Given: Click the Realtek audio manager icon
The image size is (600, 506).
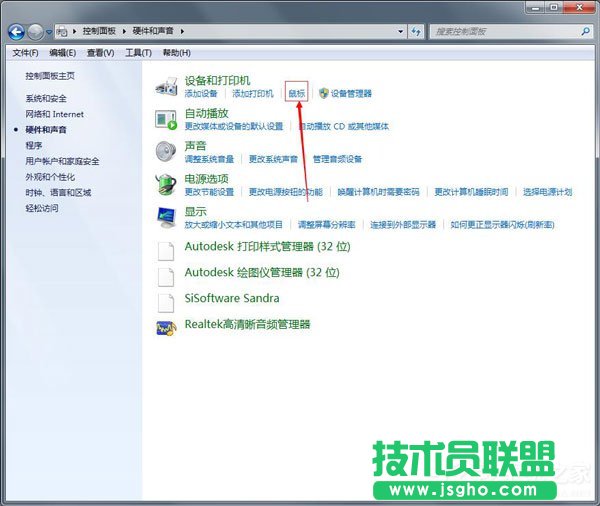Looking at the screenshot, I should coord(166,328).
